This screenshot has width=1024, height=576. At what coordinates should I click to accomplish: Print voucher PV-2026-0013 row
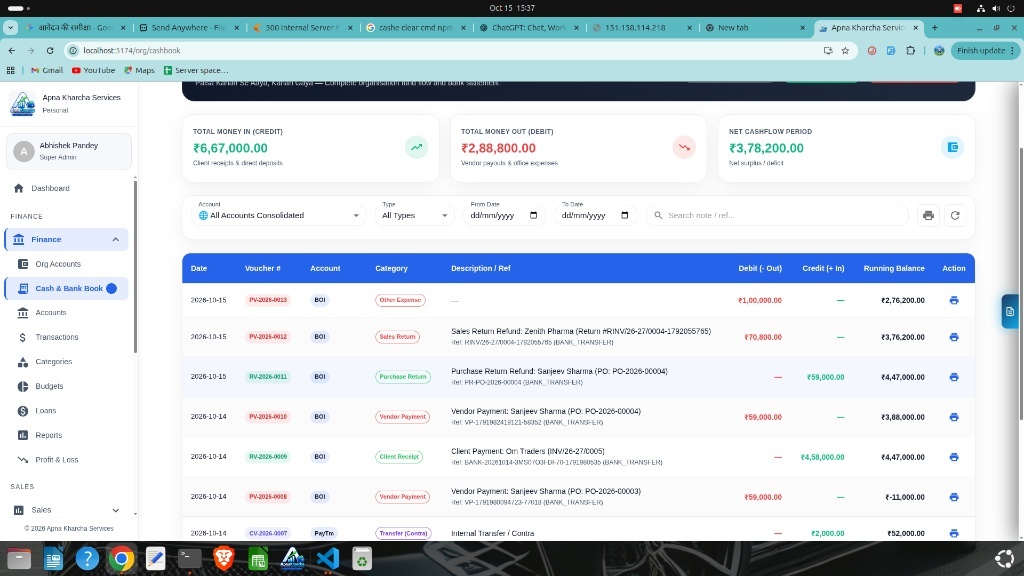click(x=953, y=300)
